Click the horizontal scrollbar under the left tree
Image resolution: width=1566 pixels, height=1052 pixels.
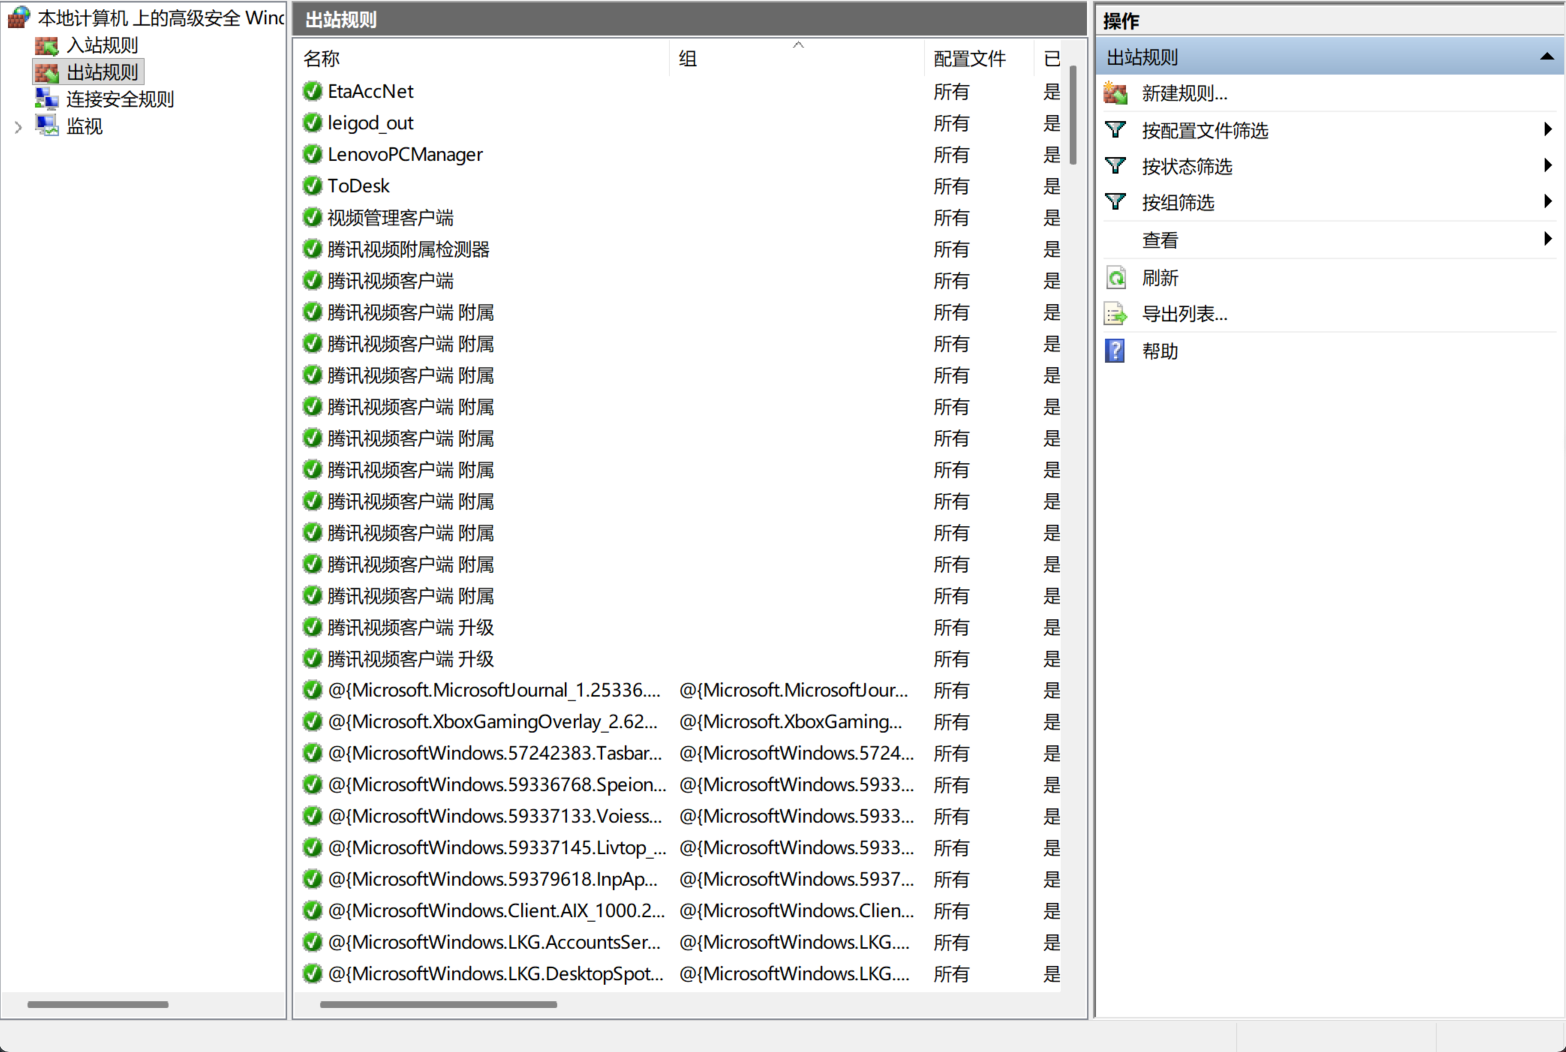coord(98,1004)
